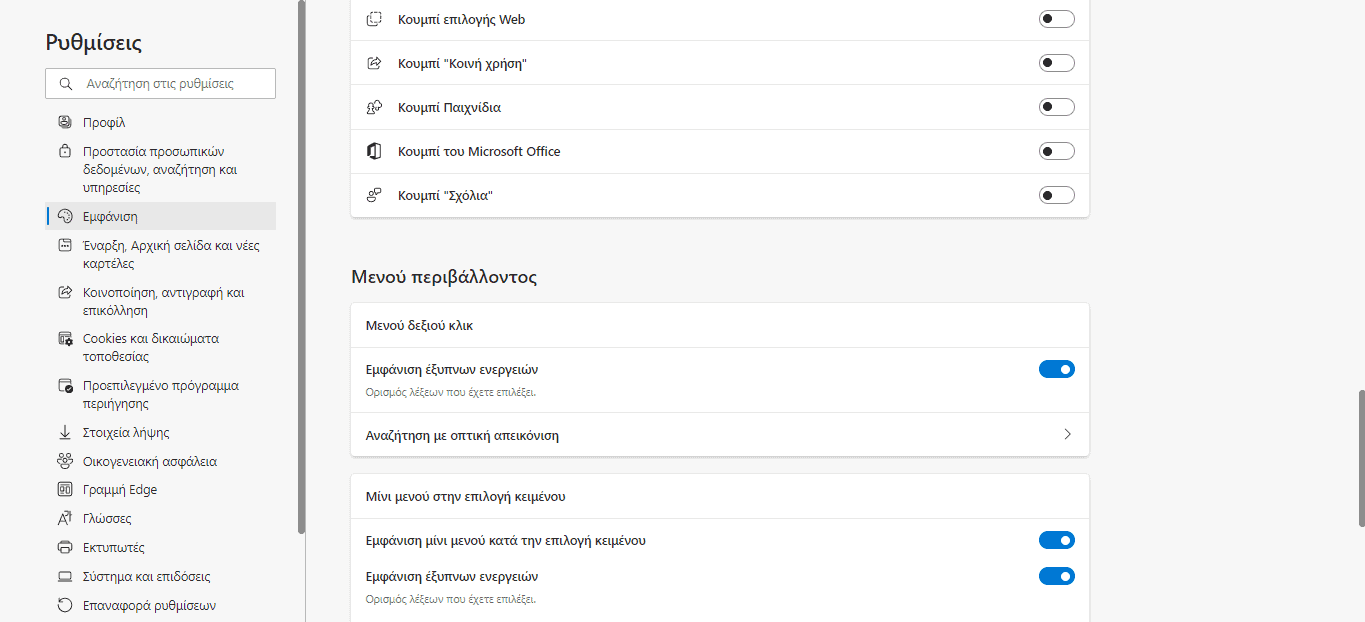Open Προεπιλεγμένο πρόγραμμα περιήγησης settings
Screen dimensions: 1365x622
coord(160,393)
